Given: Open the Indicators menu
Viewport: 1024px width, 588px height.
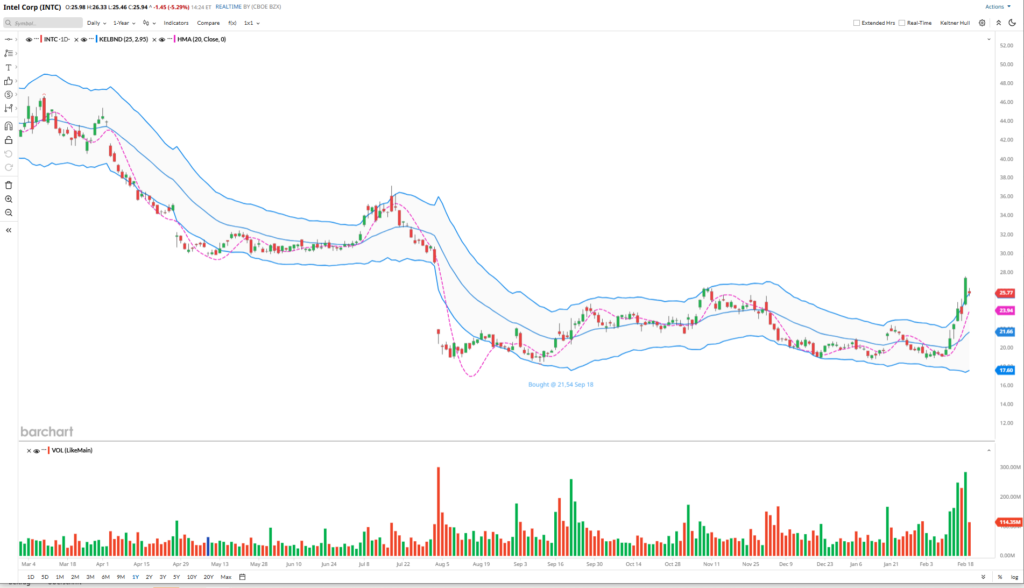Looking at the screenshot, I should point(176,22).
